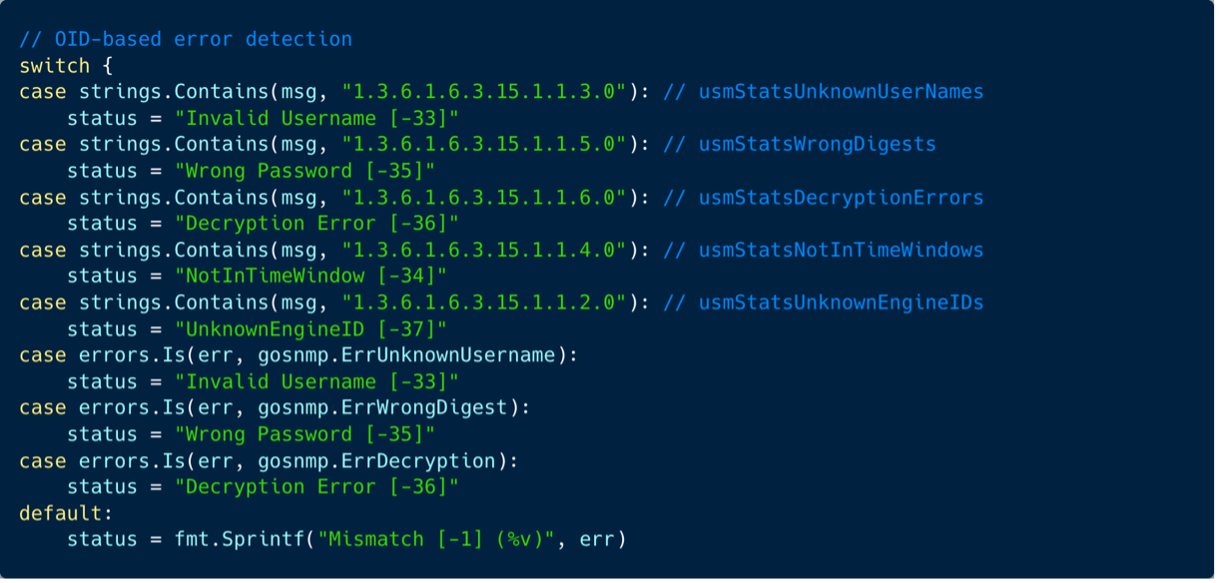Click the "OID-based error detection" comment
This screenshot has height=583, width=1219.
click(186, 40)
